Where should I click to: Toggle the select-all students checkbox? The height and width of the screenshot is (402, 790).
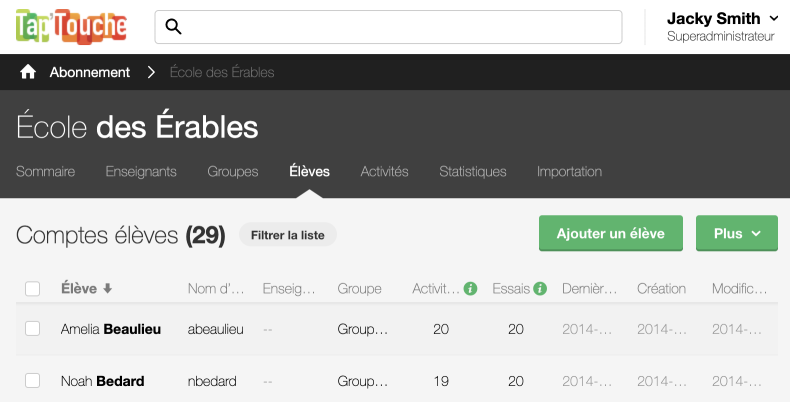pyautogui.click(x=33, y=289)
